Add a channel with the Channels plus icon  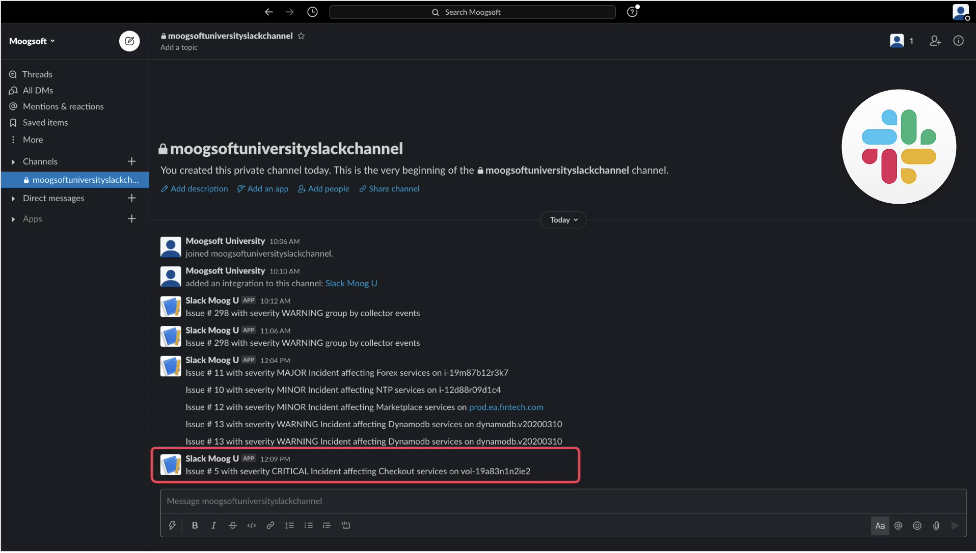131,161
